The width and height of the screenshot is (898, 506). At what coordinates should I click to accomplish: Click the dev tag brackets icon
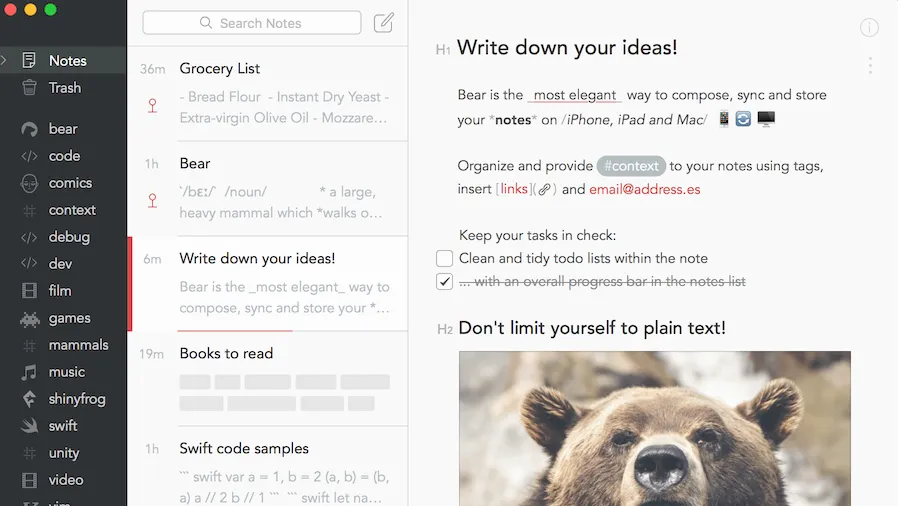pos(29,263)
